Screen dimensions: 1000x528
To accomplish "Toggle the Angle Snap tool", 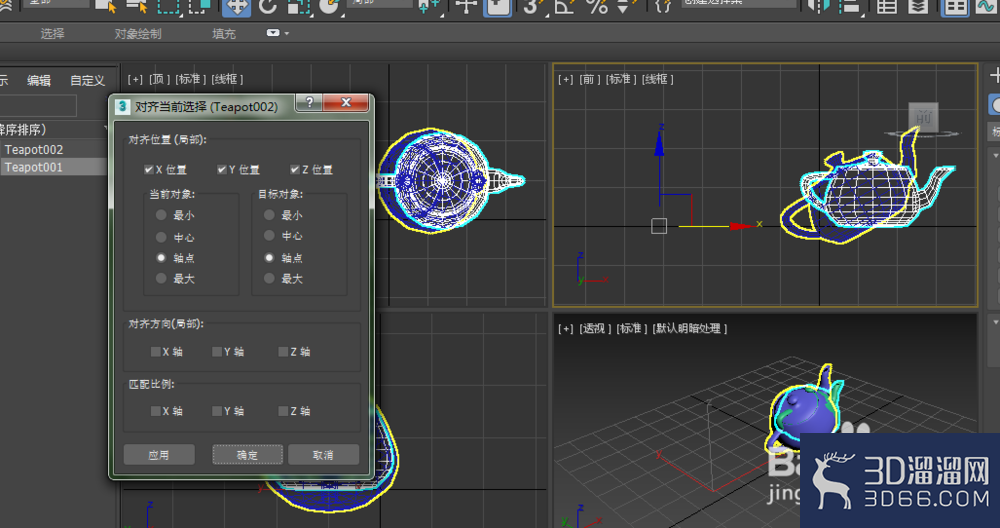I will coord(564,6).
